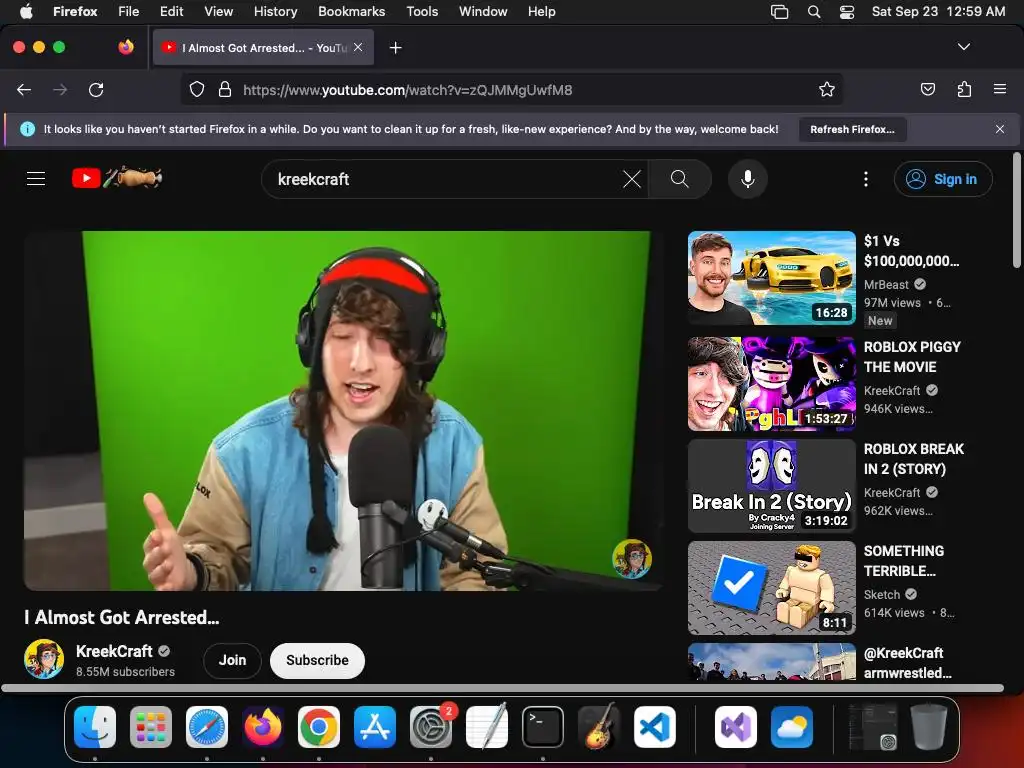Save page to Pocket
Screen dimensions: 1024x768
click(x=927, y=89)
